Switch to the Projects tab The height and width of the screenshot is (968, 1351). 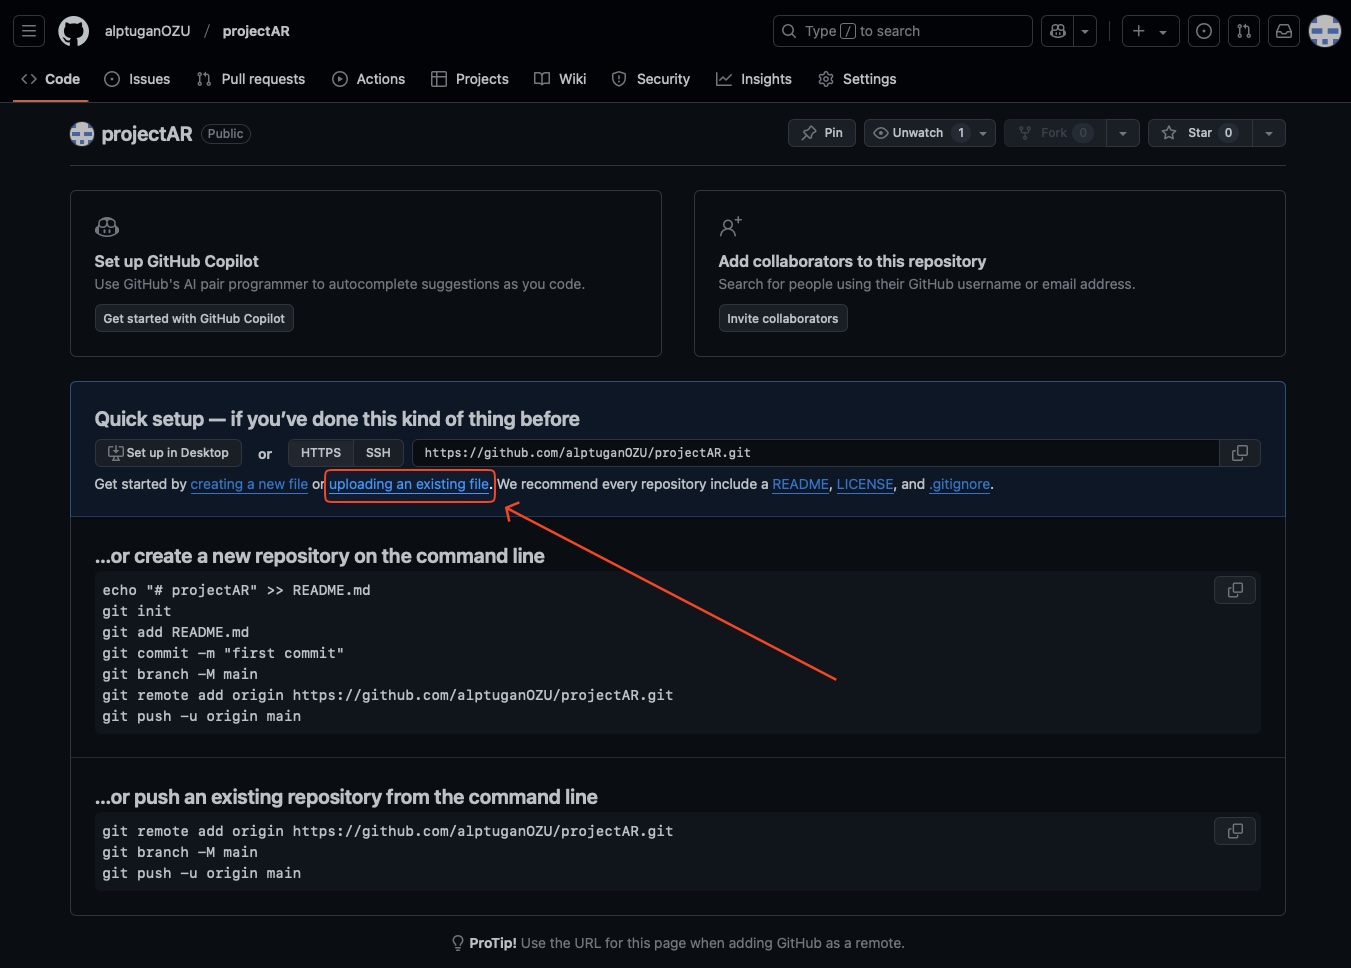point(470,79)
